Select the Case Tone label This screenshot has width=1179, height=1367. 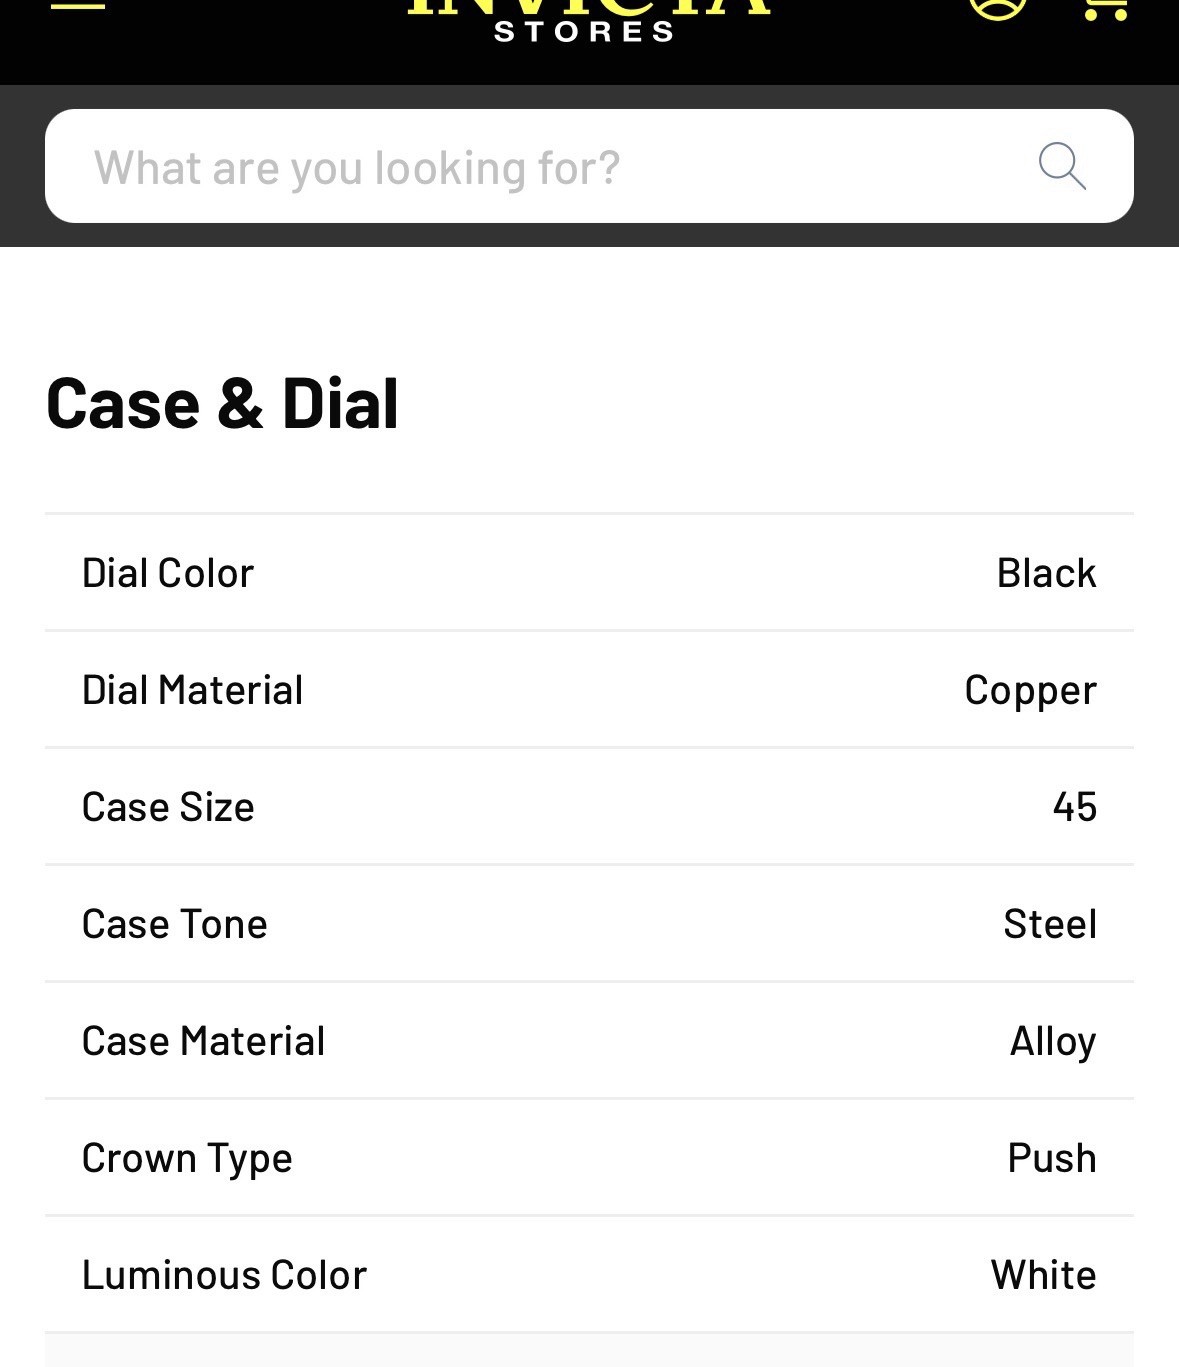[175, 924]
